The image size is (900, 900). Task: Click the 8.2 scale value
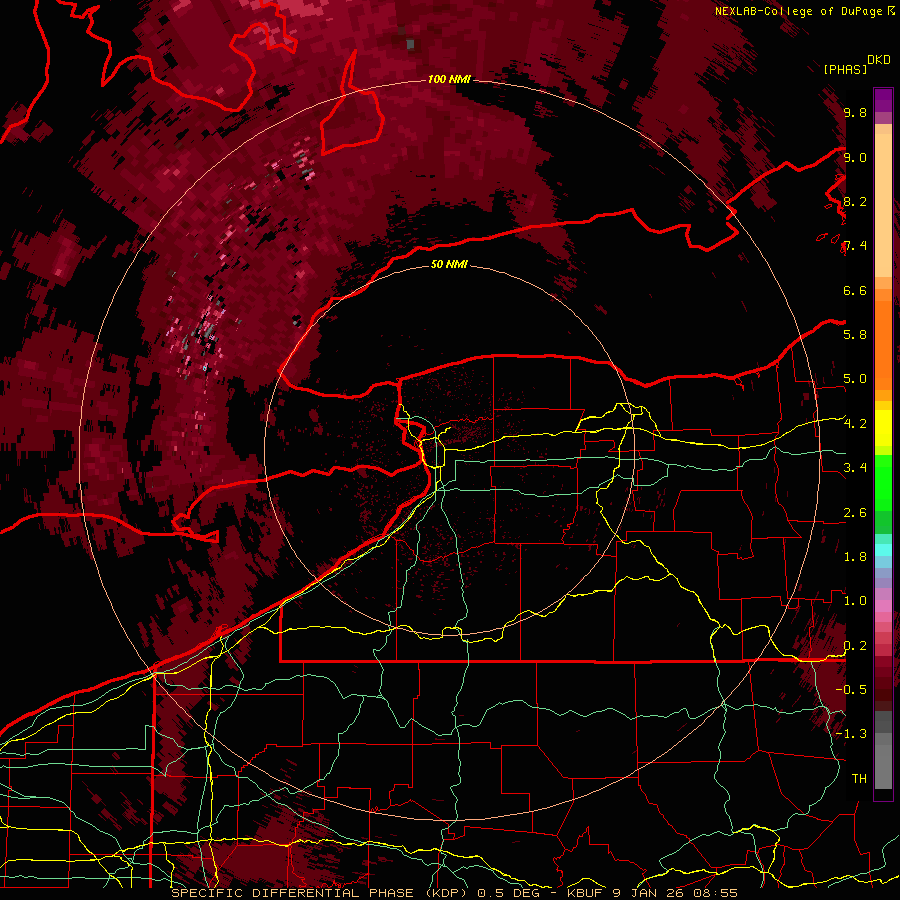(855, 201)
